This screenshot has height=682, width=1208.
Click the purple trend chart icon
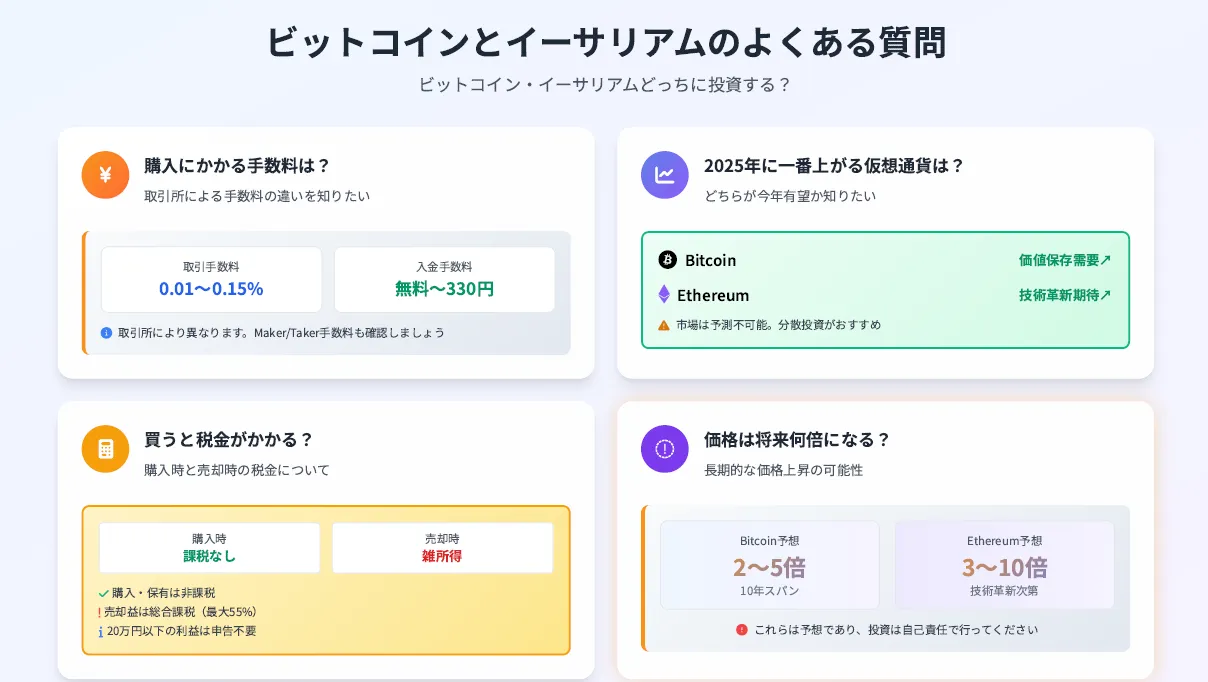(x=665, y=175)
